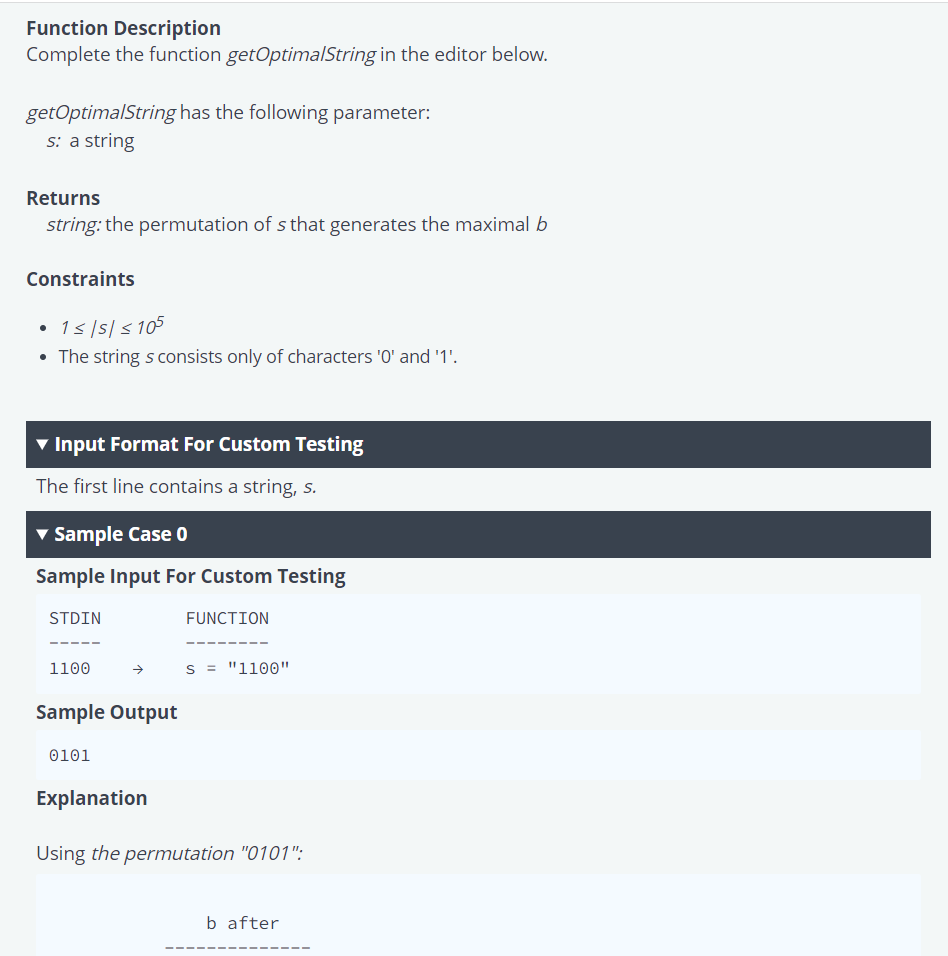
Task: Click the 'b after' column header
Action: click(243, 924)
